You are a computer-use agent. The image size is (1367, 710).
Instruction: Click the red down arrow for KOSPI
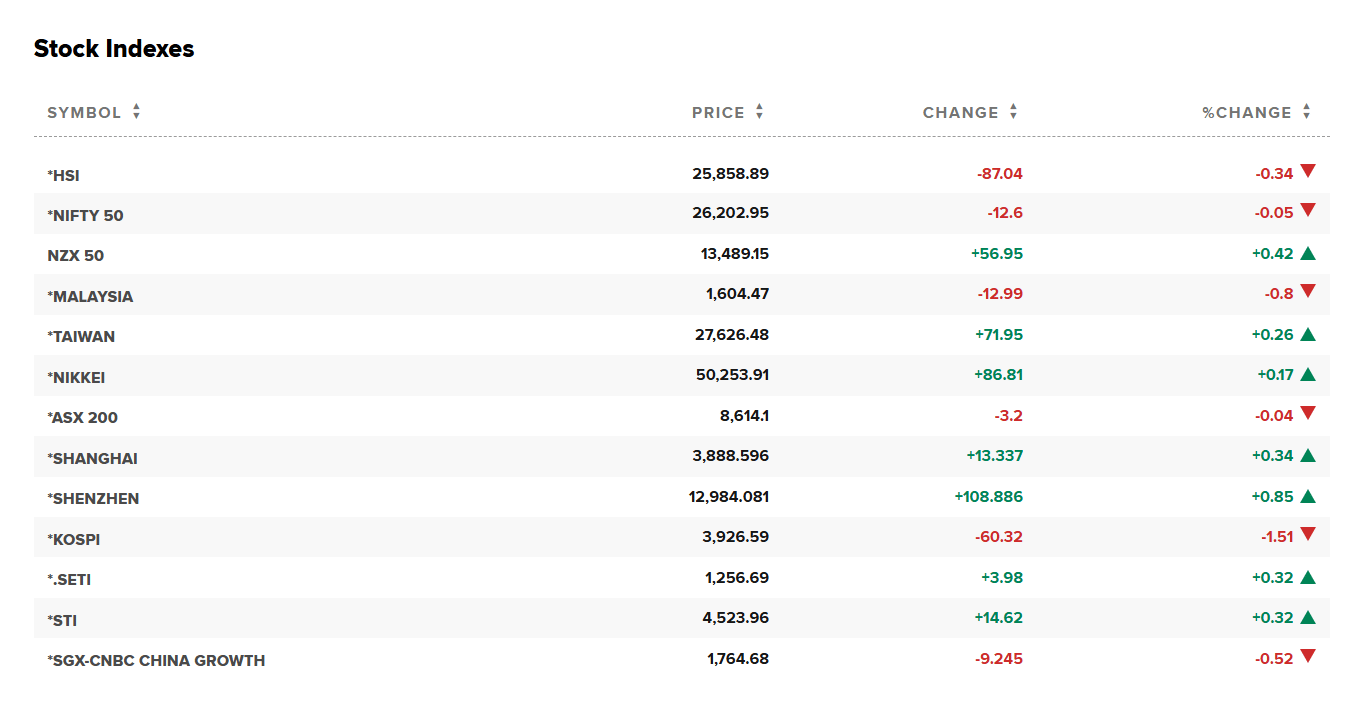tap(1307, 535)
